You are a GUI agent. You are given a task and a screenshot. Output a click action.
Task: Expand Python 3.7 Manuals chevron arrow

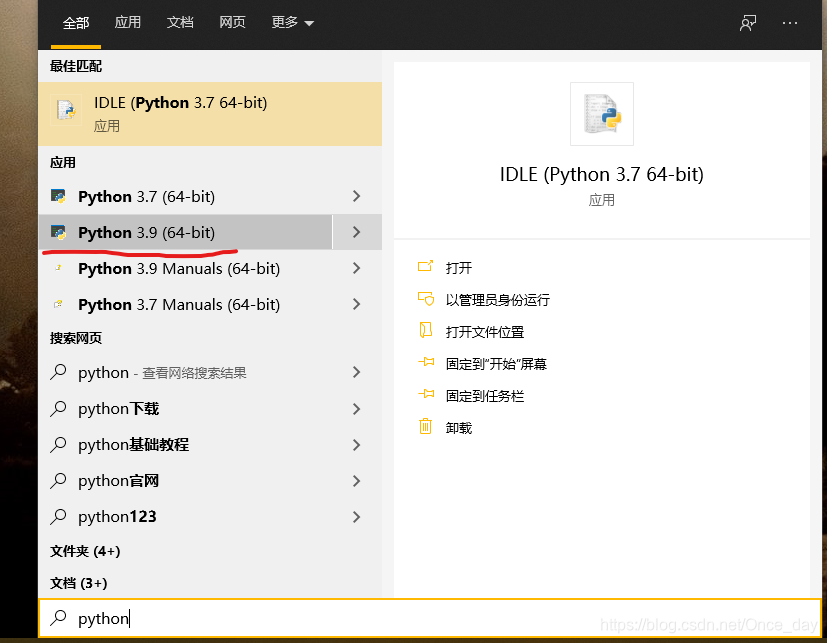357,304
